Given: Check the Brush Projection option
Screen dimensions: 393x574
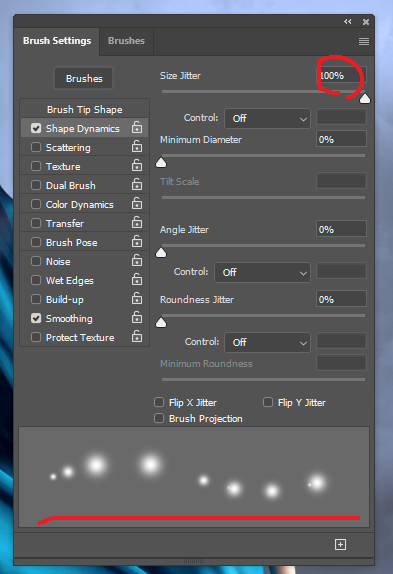Looking at the screenshot, I should 159,418.
